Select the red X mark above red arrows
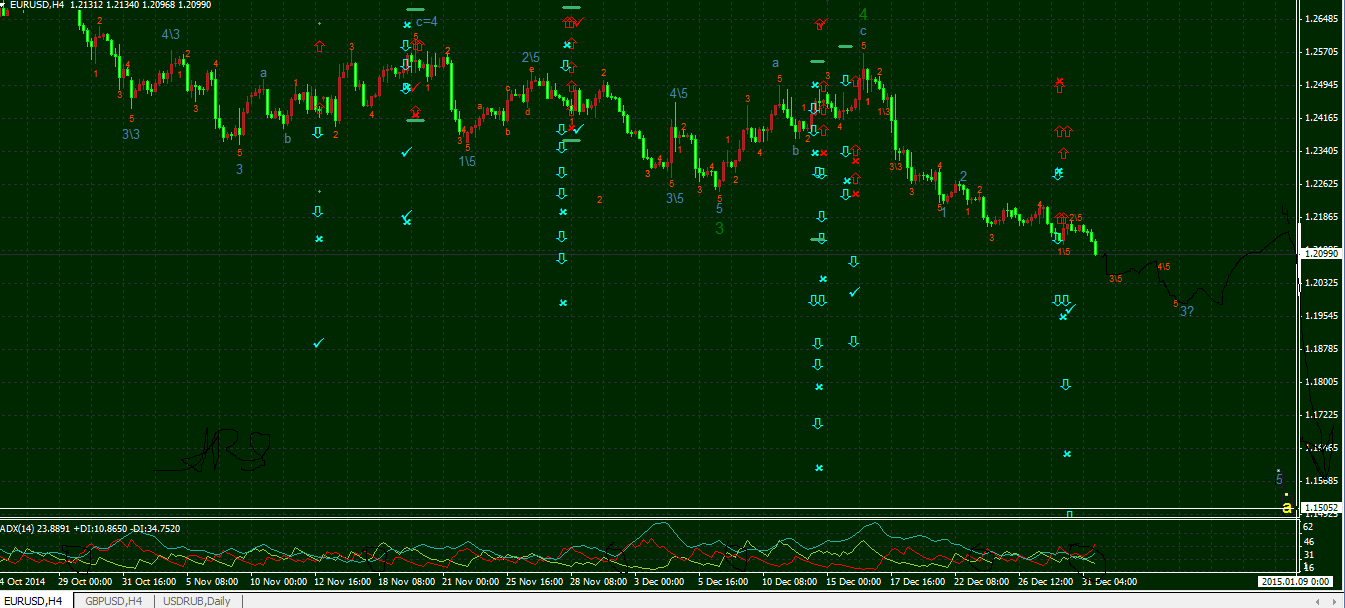The height and width of the screenshot is (608, 1345). pos(1060,83)
